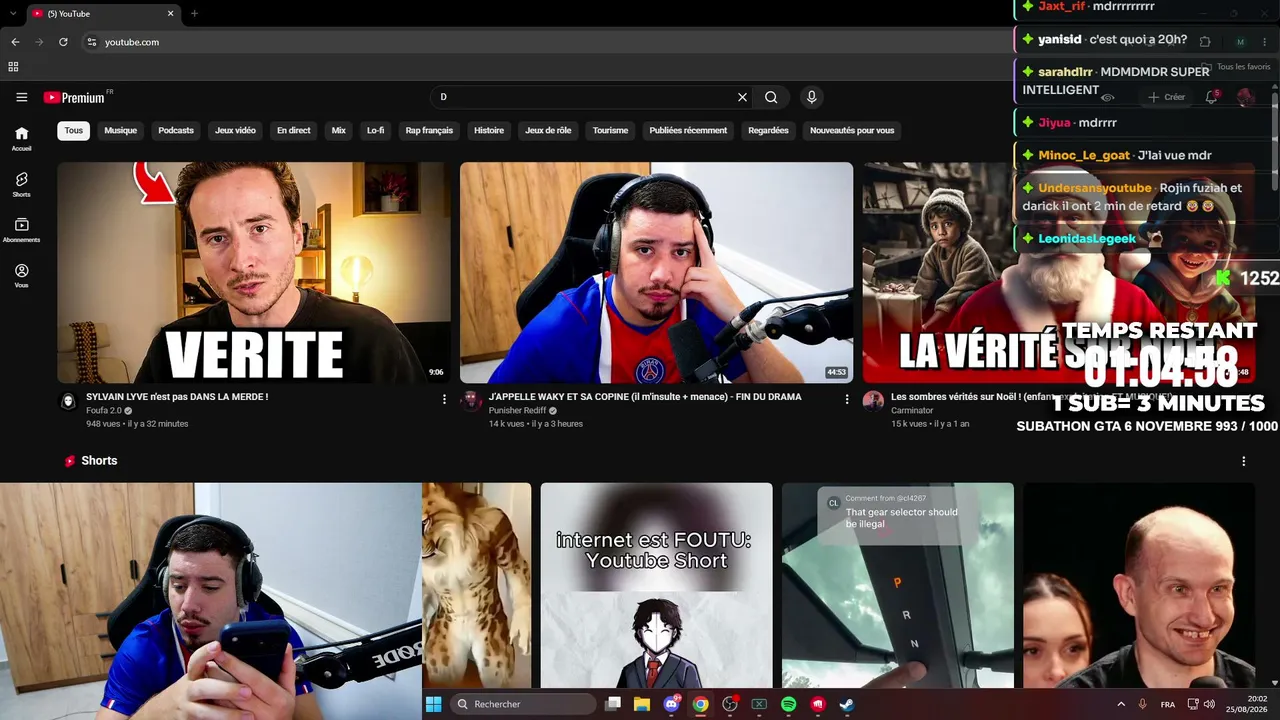
Task: Select the Podcasts filter chip
Action: pyautogui.click(x=176, y=130)
